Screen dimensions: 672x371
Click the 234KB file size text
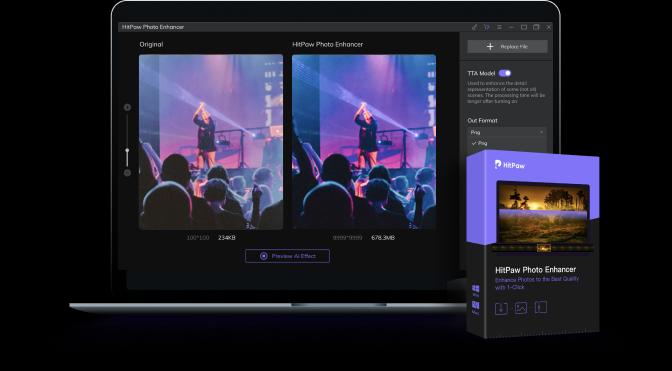coord(227,238)
